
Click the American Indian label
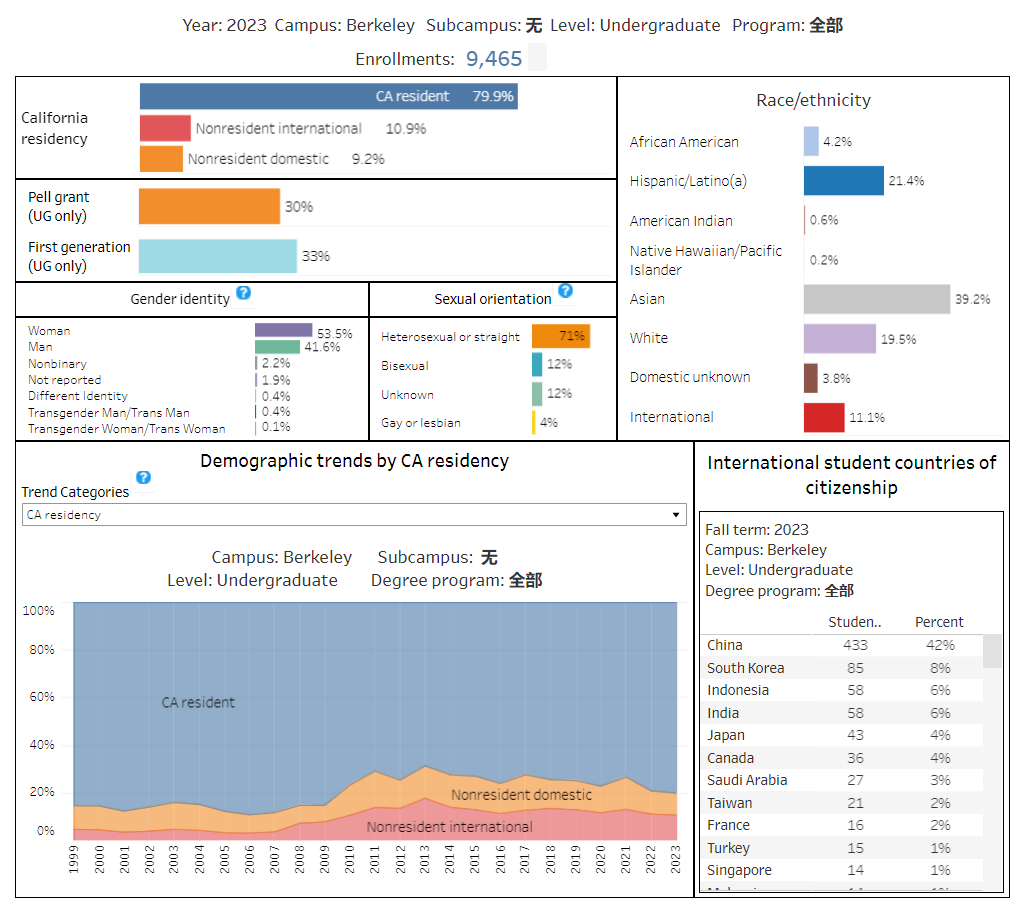pos(681,221)
